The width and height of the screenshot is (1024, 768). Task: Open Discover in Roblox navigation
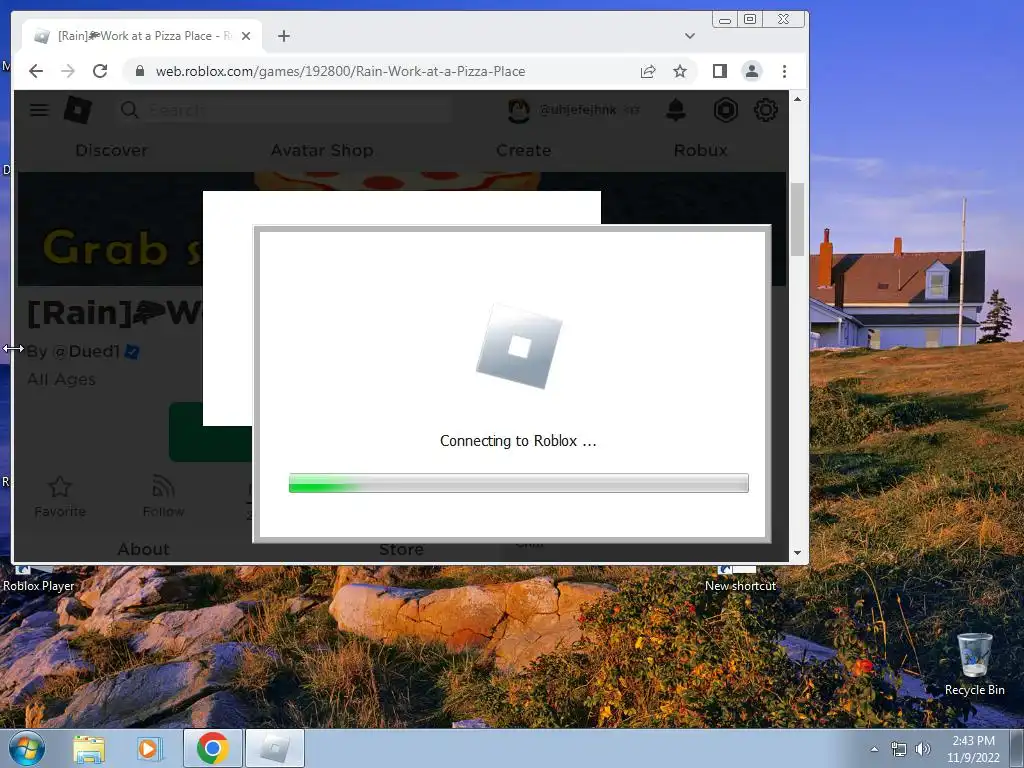click(x=111, y=150)
